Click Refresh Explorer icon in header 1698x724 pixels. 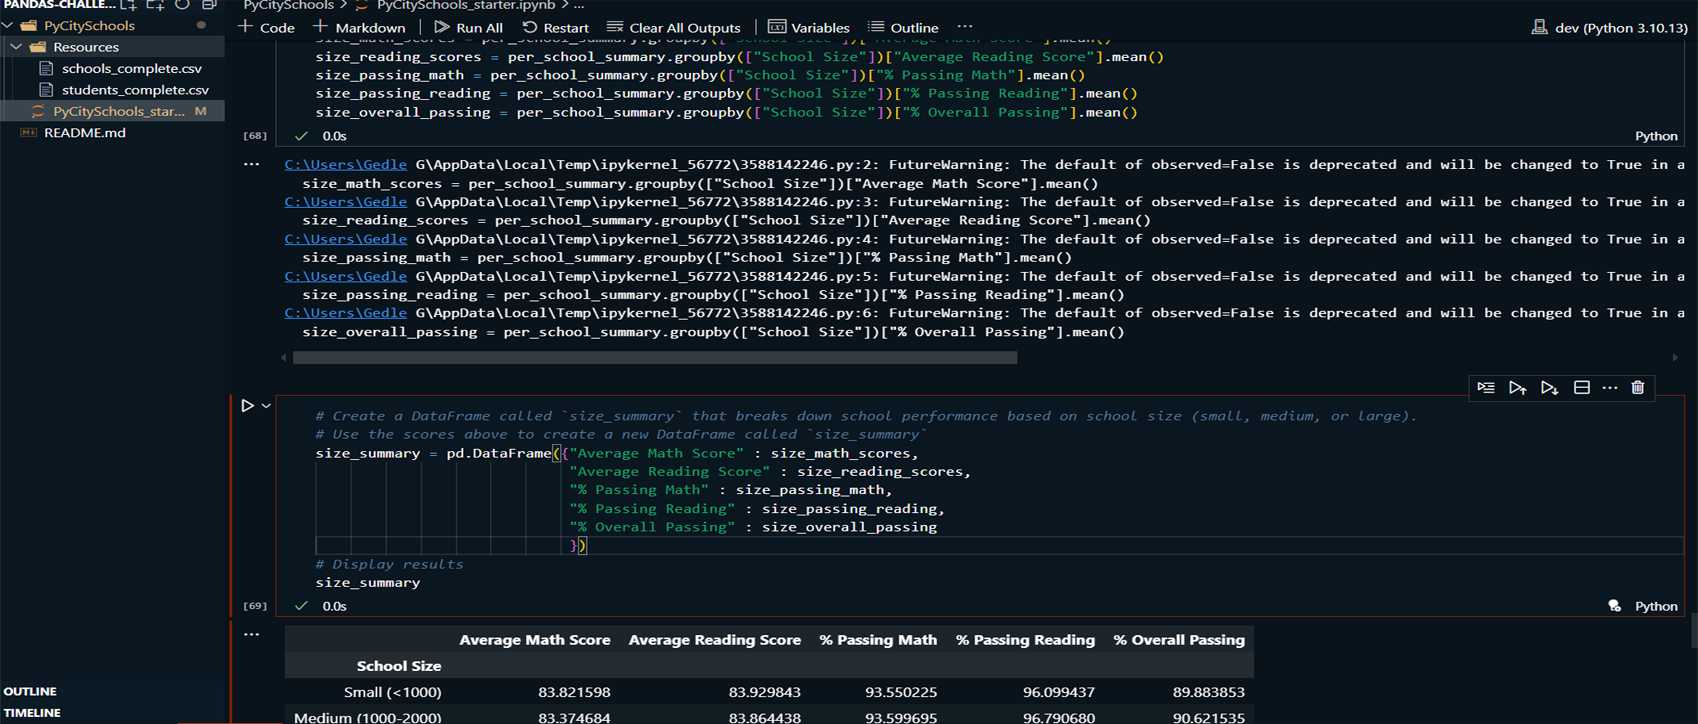182,5
